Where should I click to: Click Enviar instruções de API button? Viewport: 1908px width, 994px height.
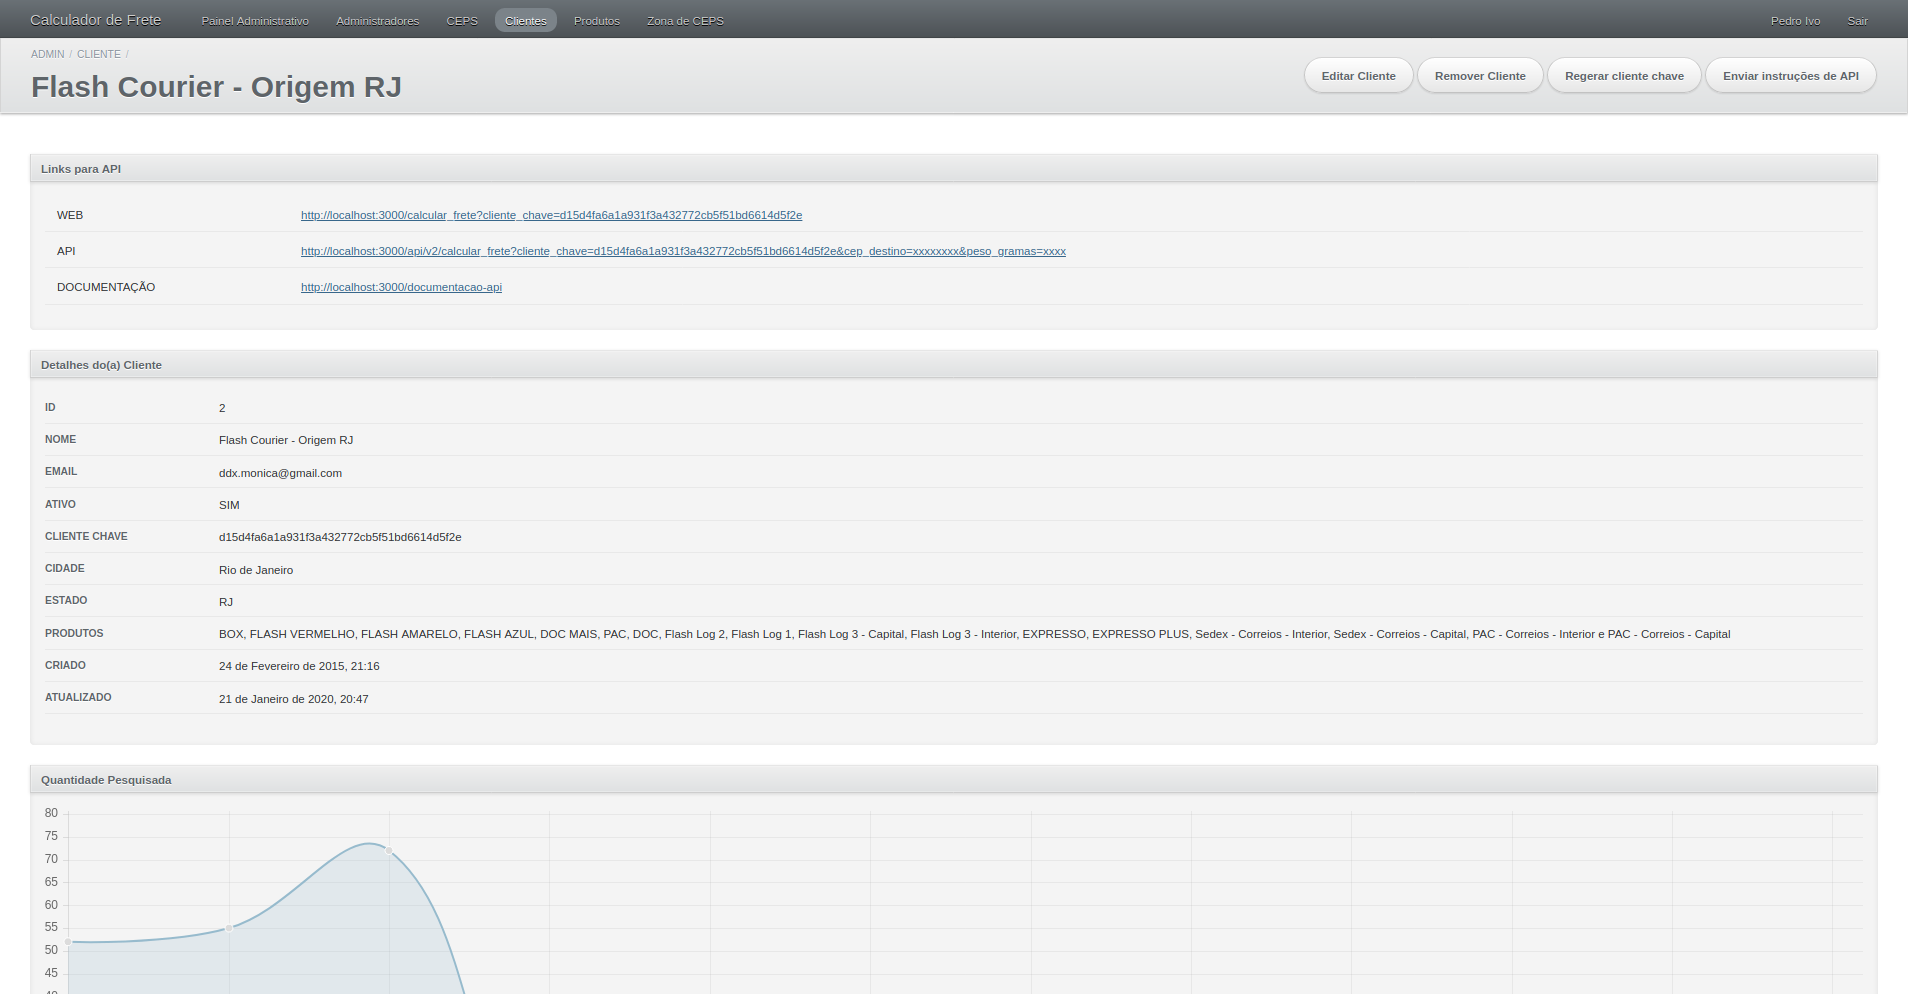(x=1790, y=76)
